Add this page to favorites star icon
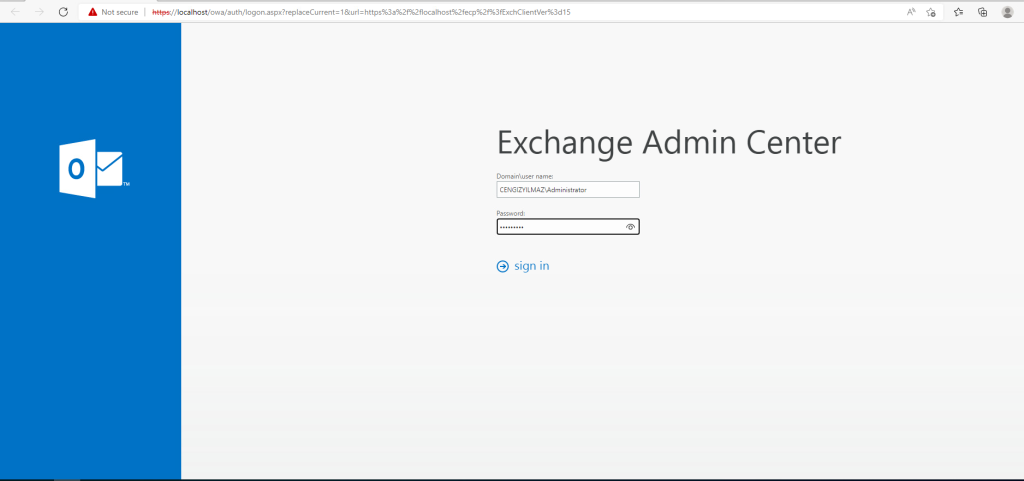This screenshot has height=481, width=1024. pyautogui.click(x=931, y=12)
